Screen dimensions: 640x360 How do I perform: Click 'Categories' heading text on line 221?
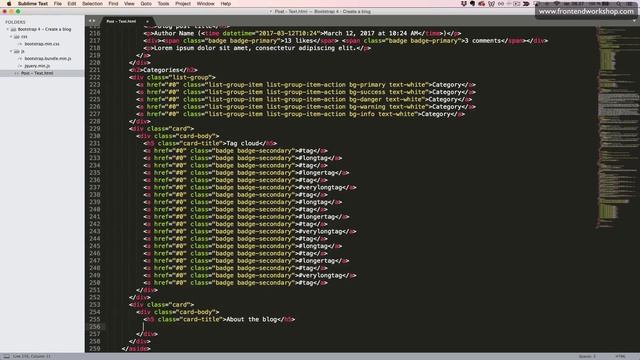[x=161, y=70]
